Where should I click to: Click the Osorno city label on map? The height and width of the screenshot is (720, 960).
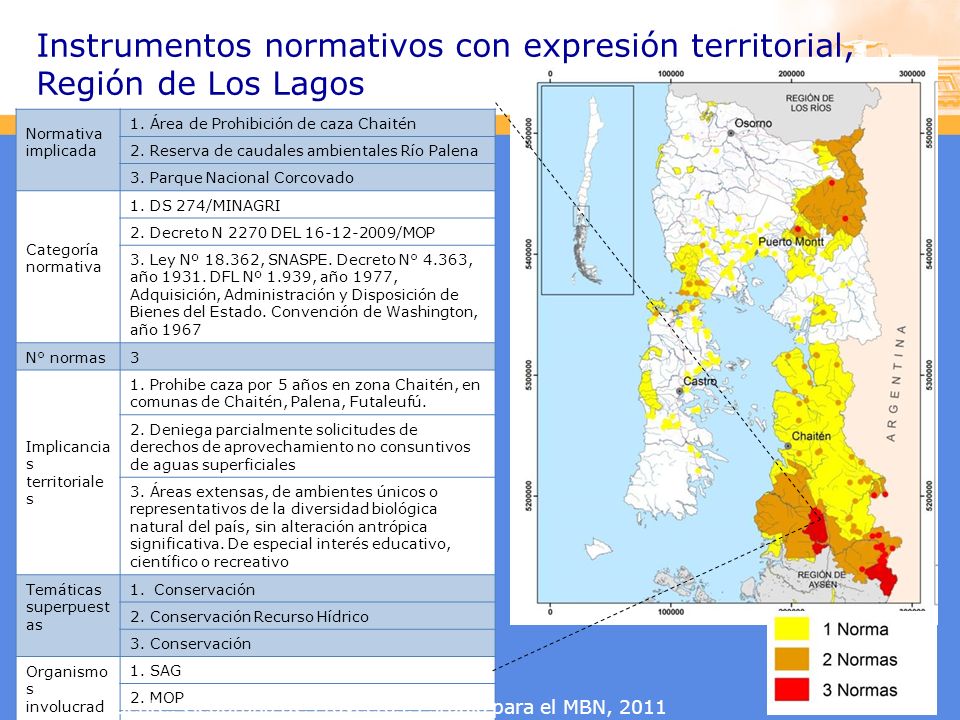(x=753, y=123)
